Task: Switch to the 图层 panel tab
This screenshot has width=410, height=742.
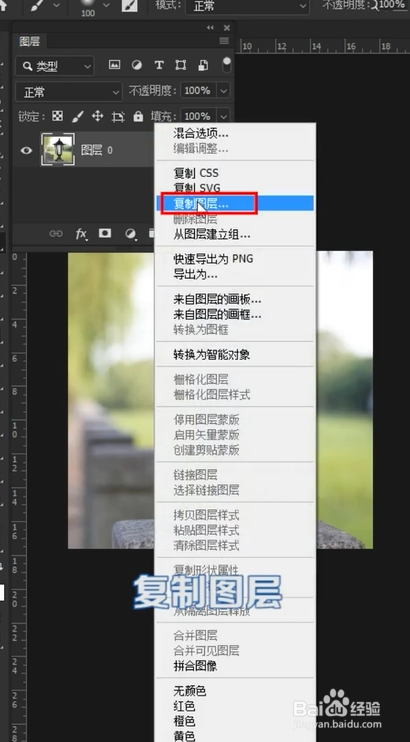Action: click(29, 42)
